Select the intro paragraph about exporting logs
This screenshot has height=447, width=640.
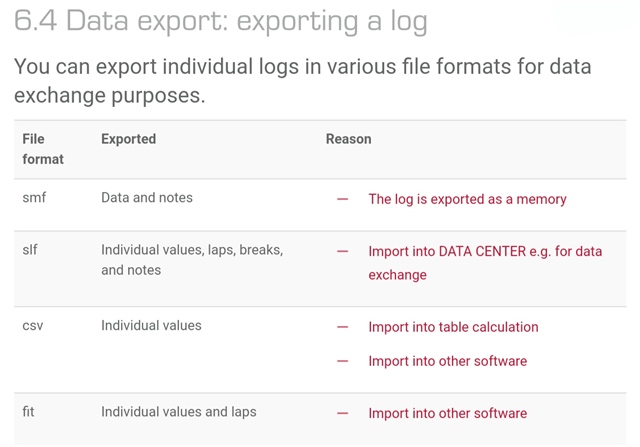pos(302,81)
